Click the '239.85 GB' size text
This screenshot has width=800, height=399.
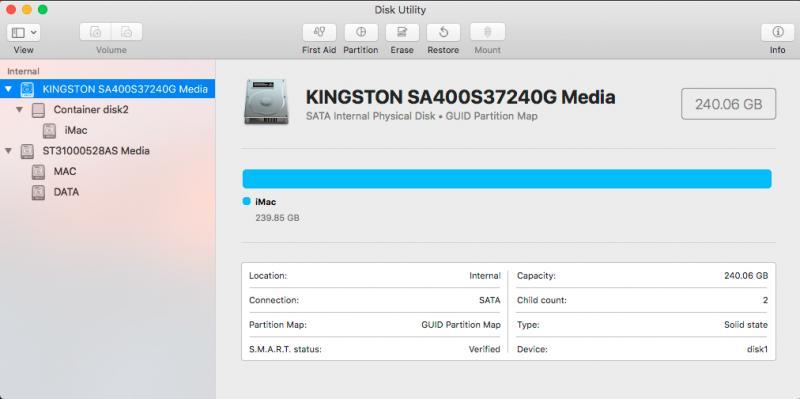(x=277, y=218)
